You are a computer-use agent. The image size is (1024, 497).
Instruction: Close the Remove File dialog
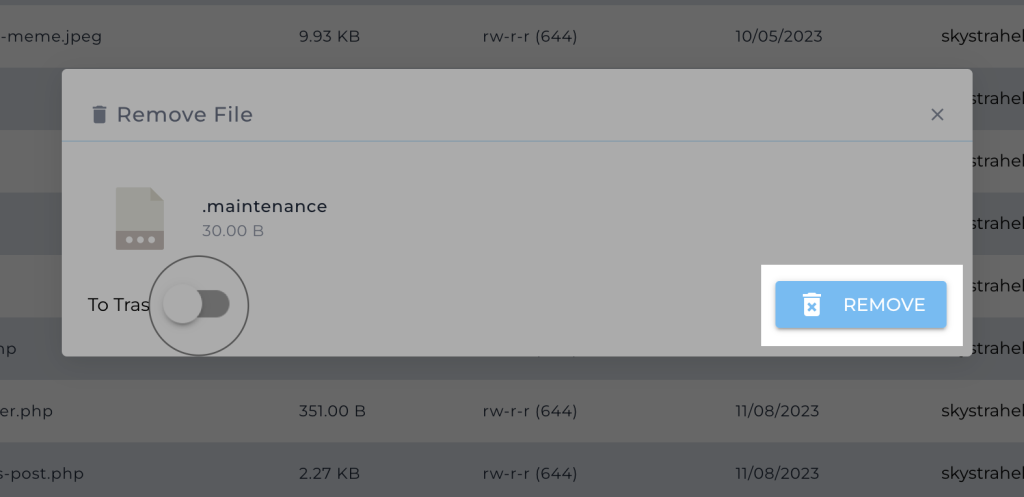click(x=937, y=114)
